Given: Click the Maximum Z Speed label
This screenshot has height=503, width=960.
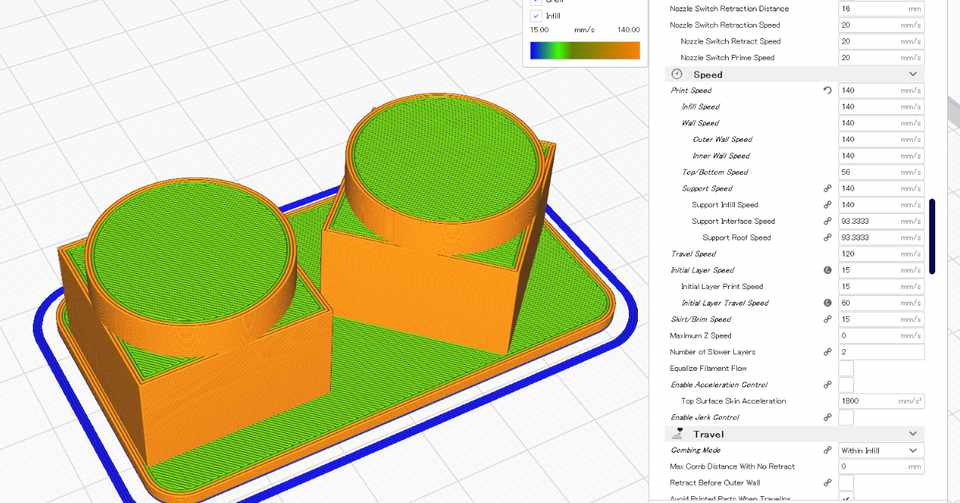Looking at the screenshot, I should click(x=700, y=336).
